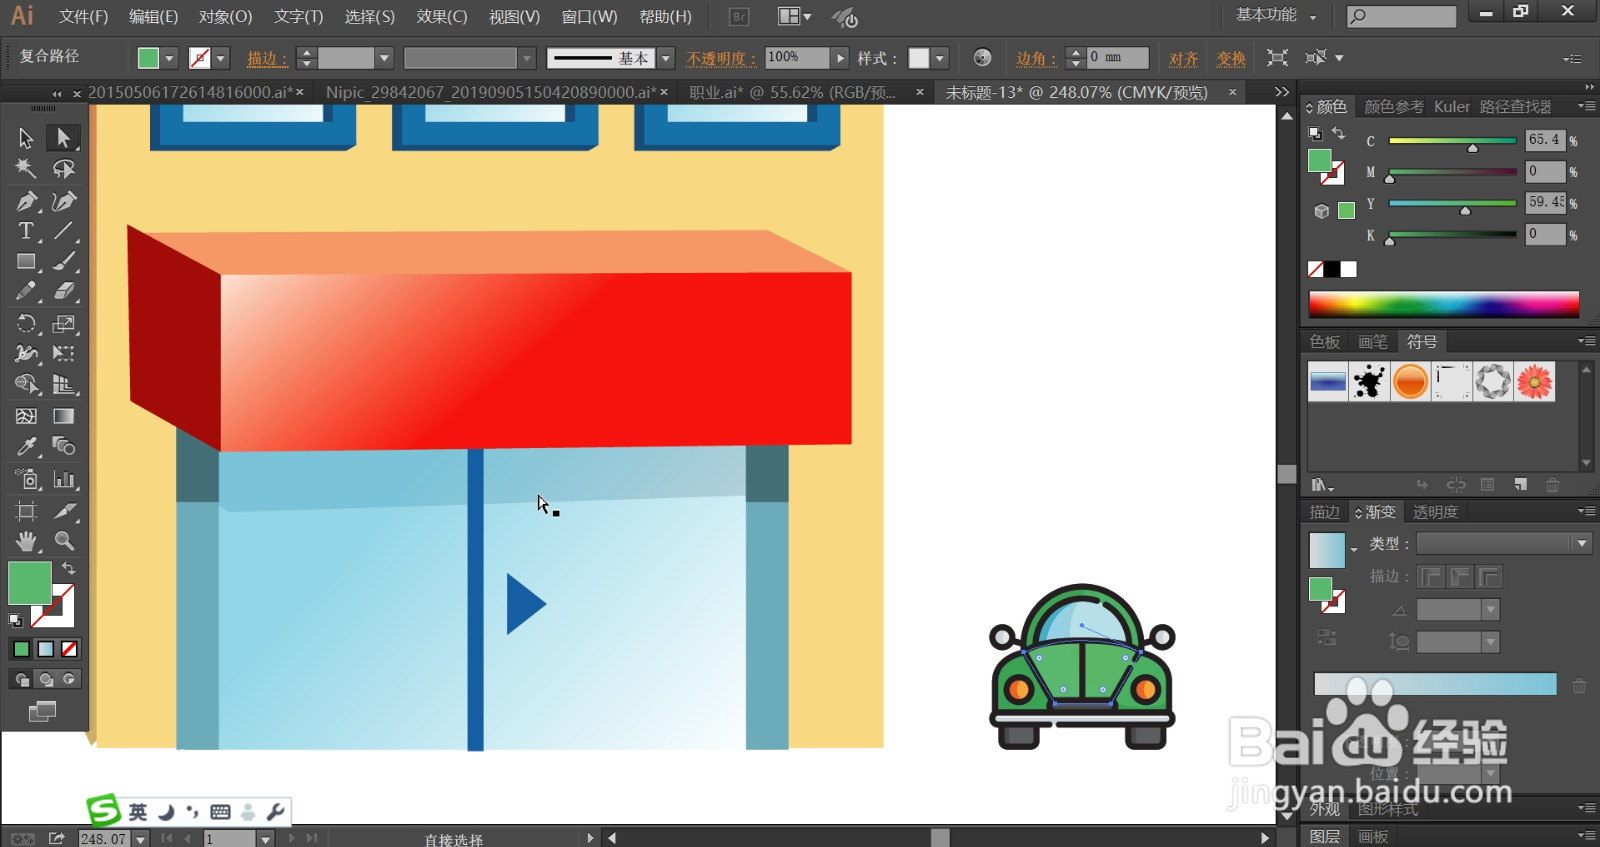Click the 描边 stroke link in control bar

[267, 59]
